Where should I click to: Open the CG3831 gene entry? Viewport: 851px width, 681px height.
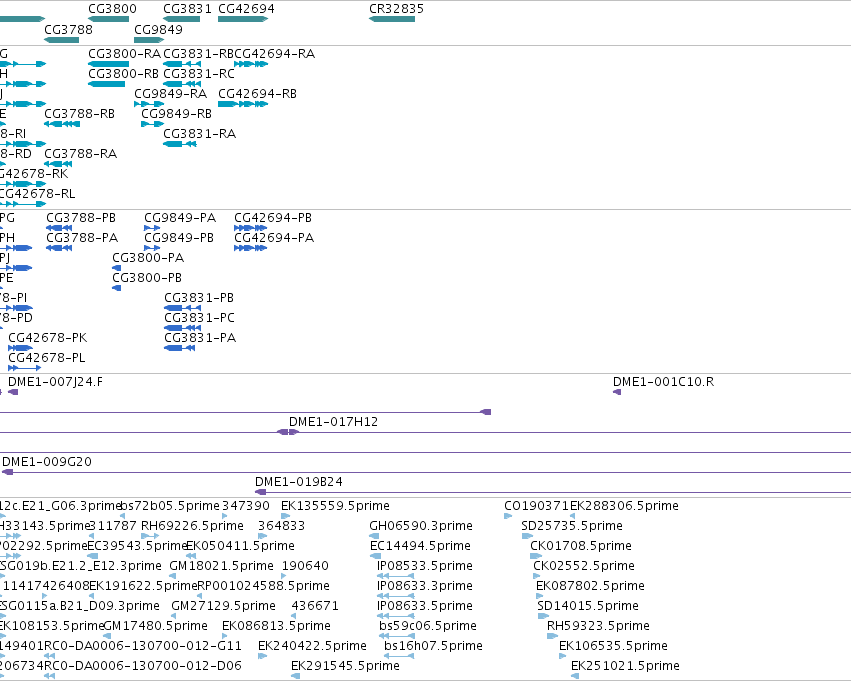coord(181,19)
